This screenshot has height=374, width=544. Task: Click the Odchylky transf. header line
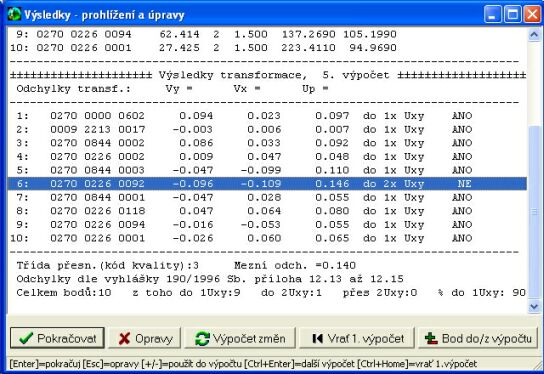point(172,88)
